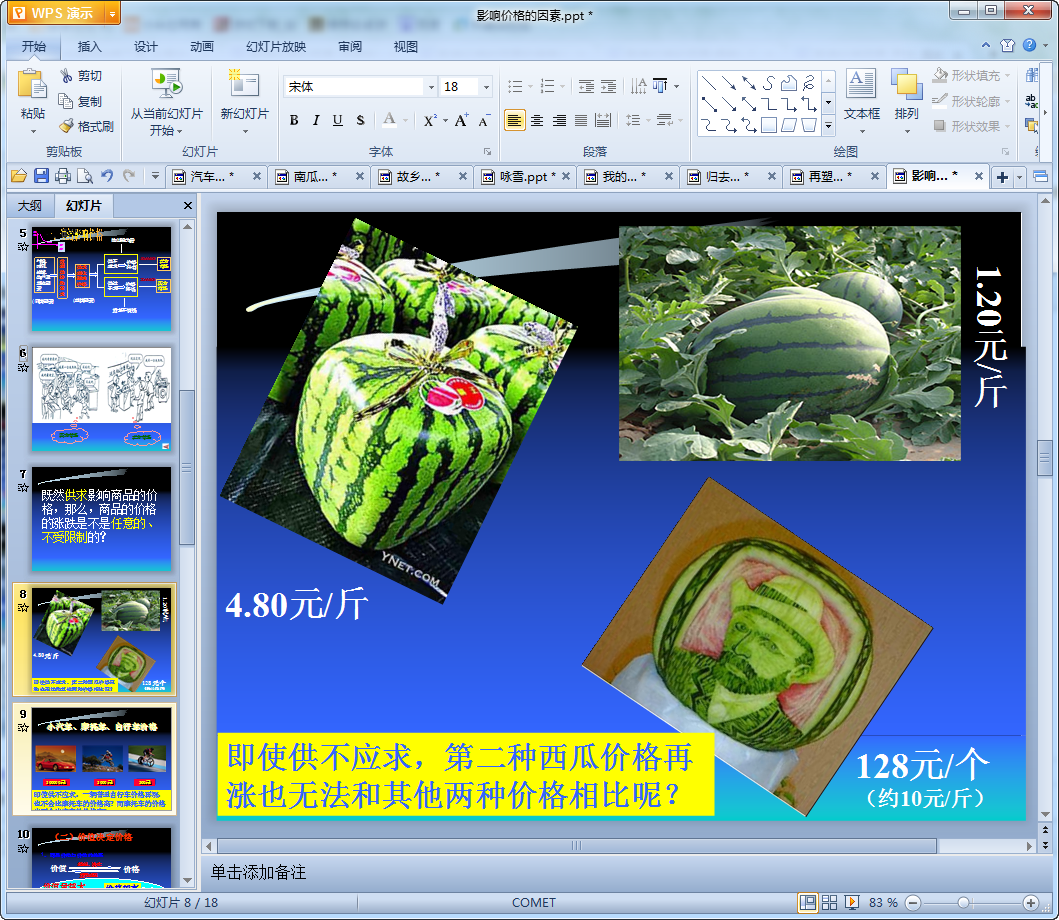Open the 幻灯片放映 ribbon tab
Image resolution: width=1059 pixels, height=920 pixels.
click(276, 47)
